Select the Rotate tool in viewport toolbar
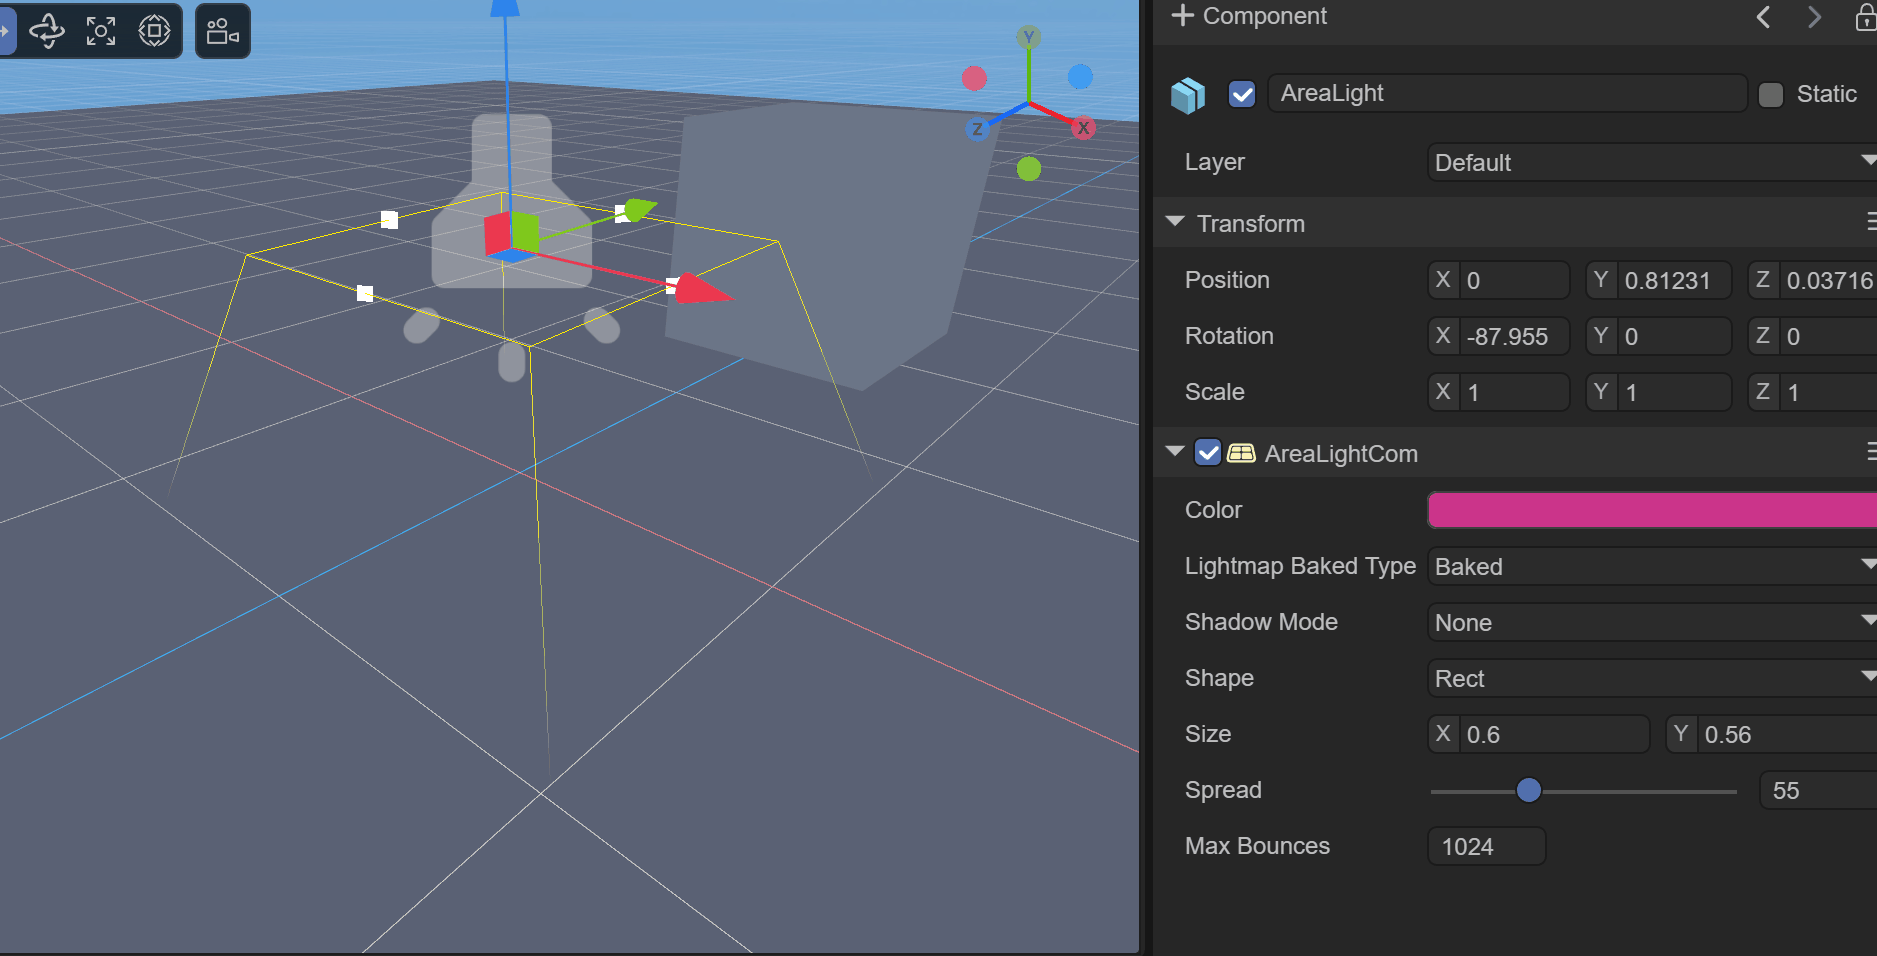Viewport: 1877px width, 956px height. pos(47,31)
